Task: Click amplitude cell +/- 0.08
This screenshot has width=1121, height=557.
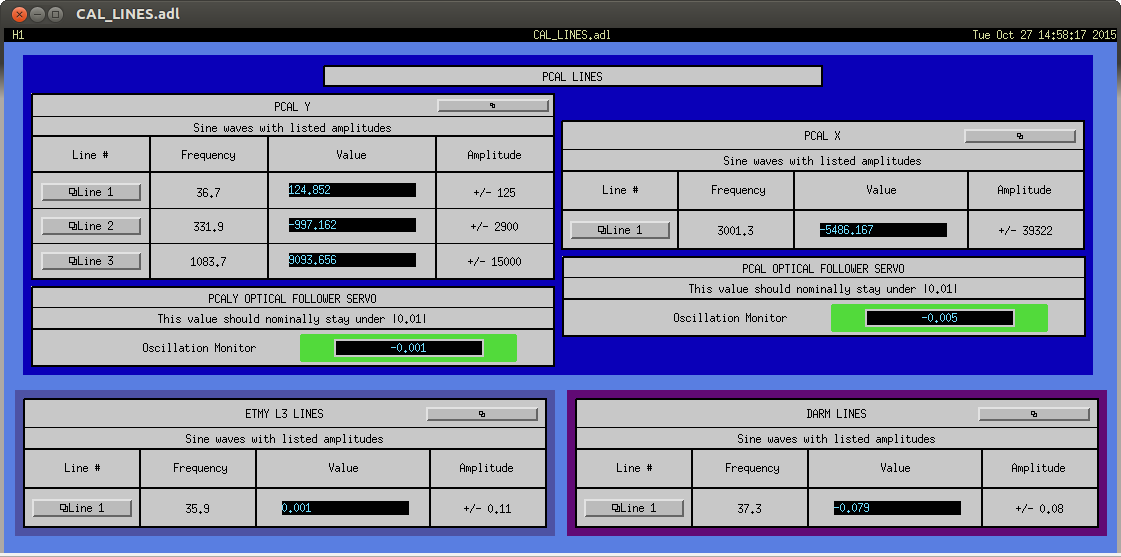Action: pos(1039,508)
